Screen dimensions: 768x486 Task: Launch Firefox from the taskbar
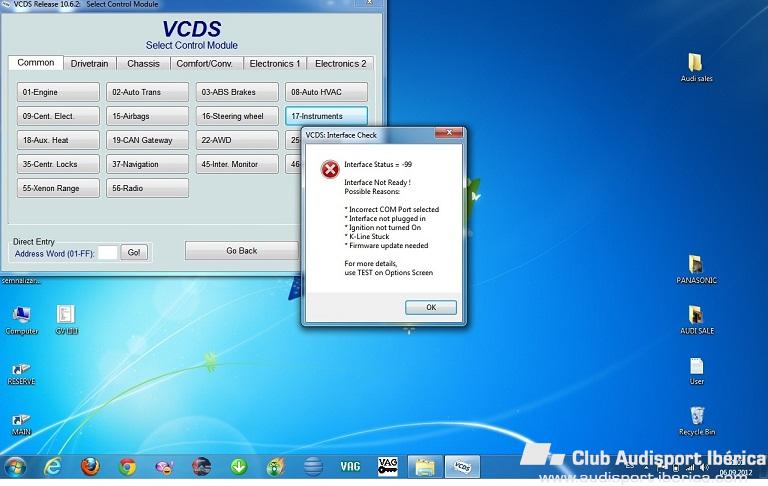[90, 466]
